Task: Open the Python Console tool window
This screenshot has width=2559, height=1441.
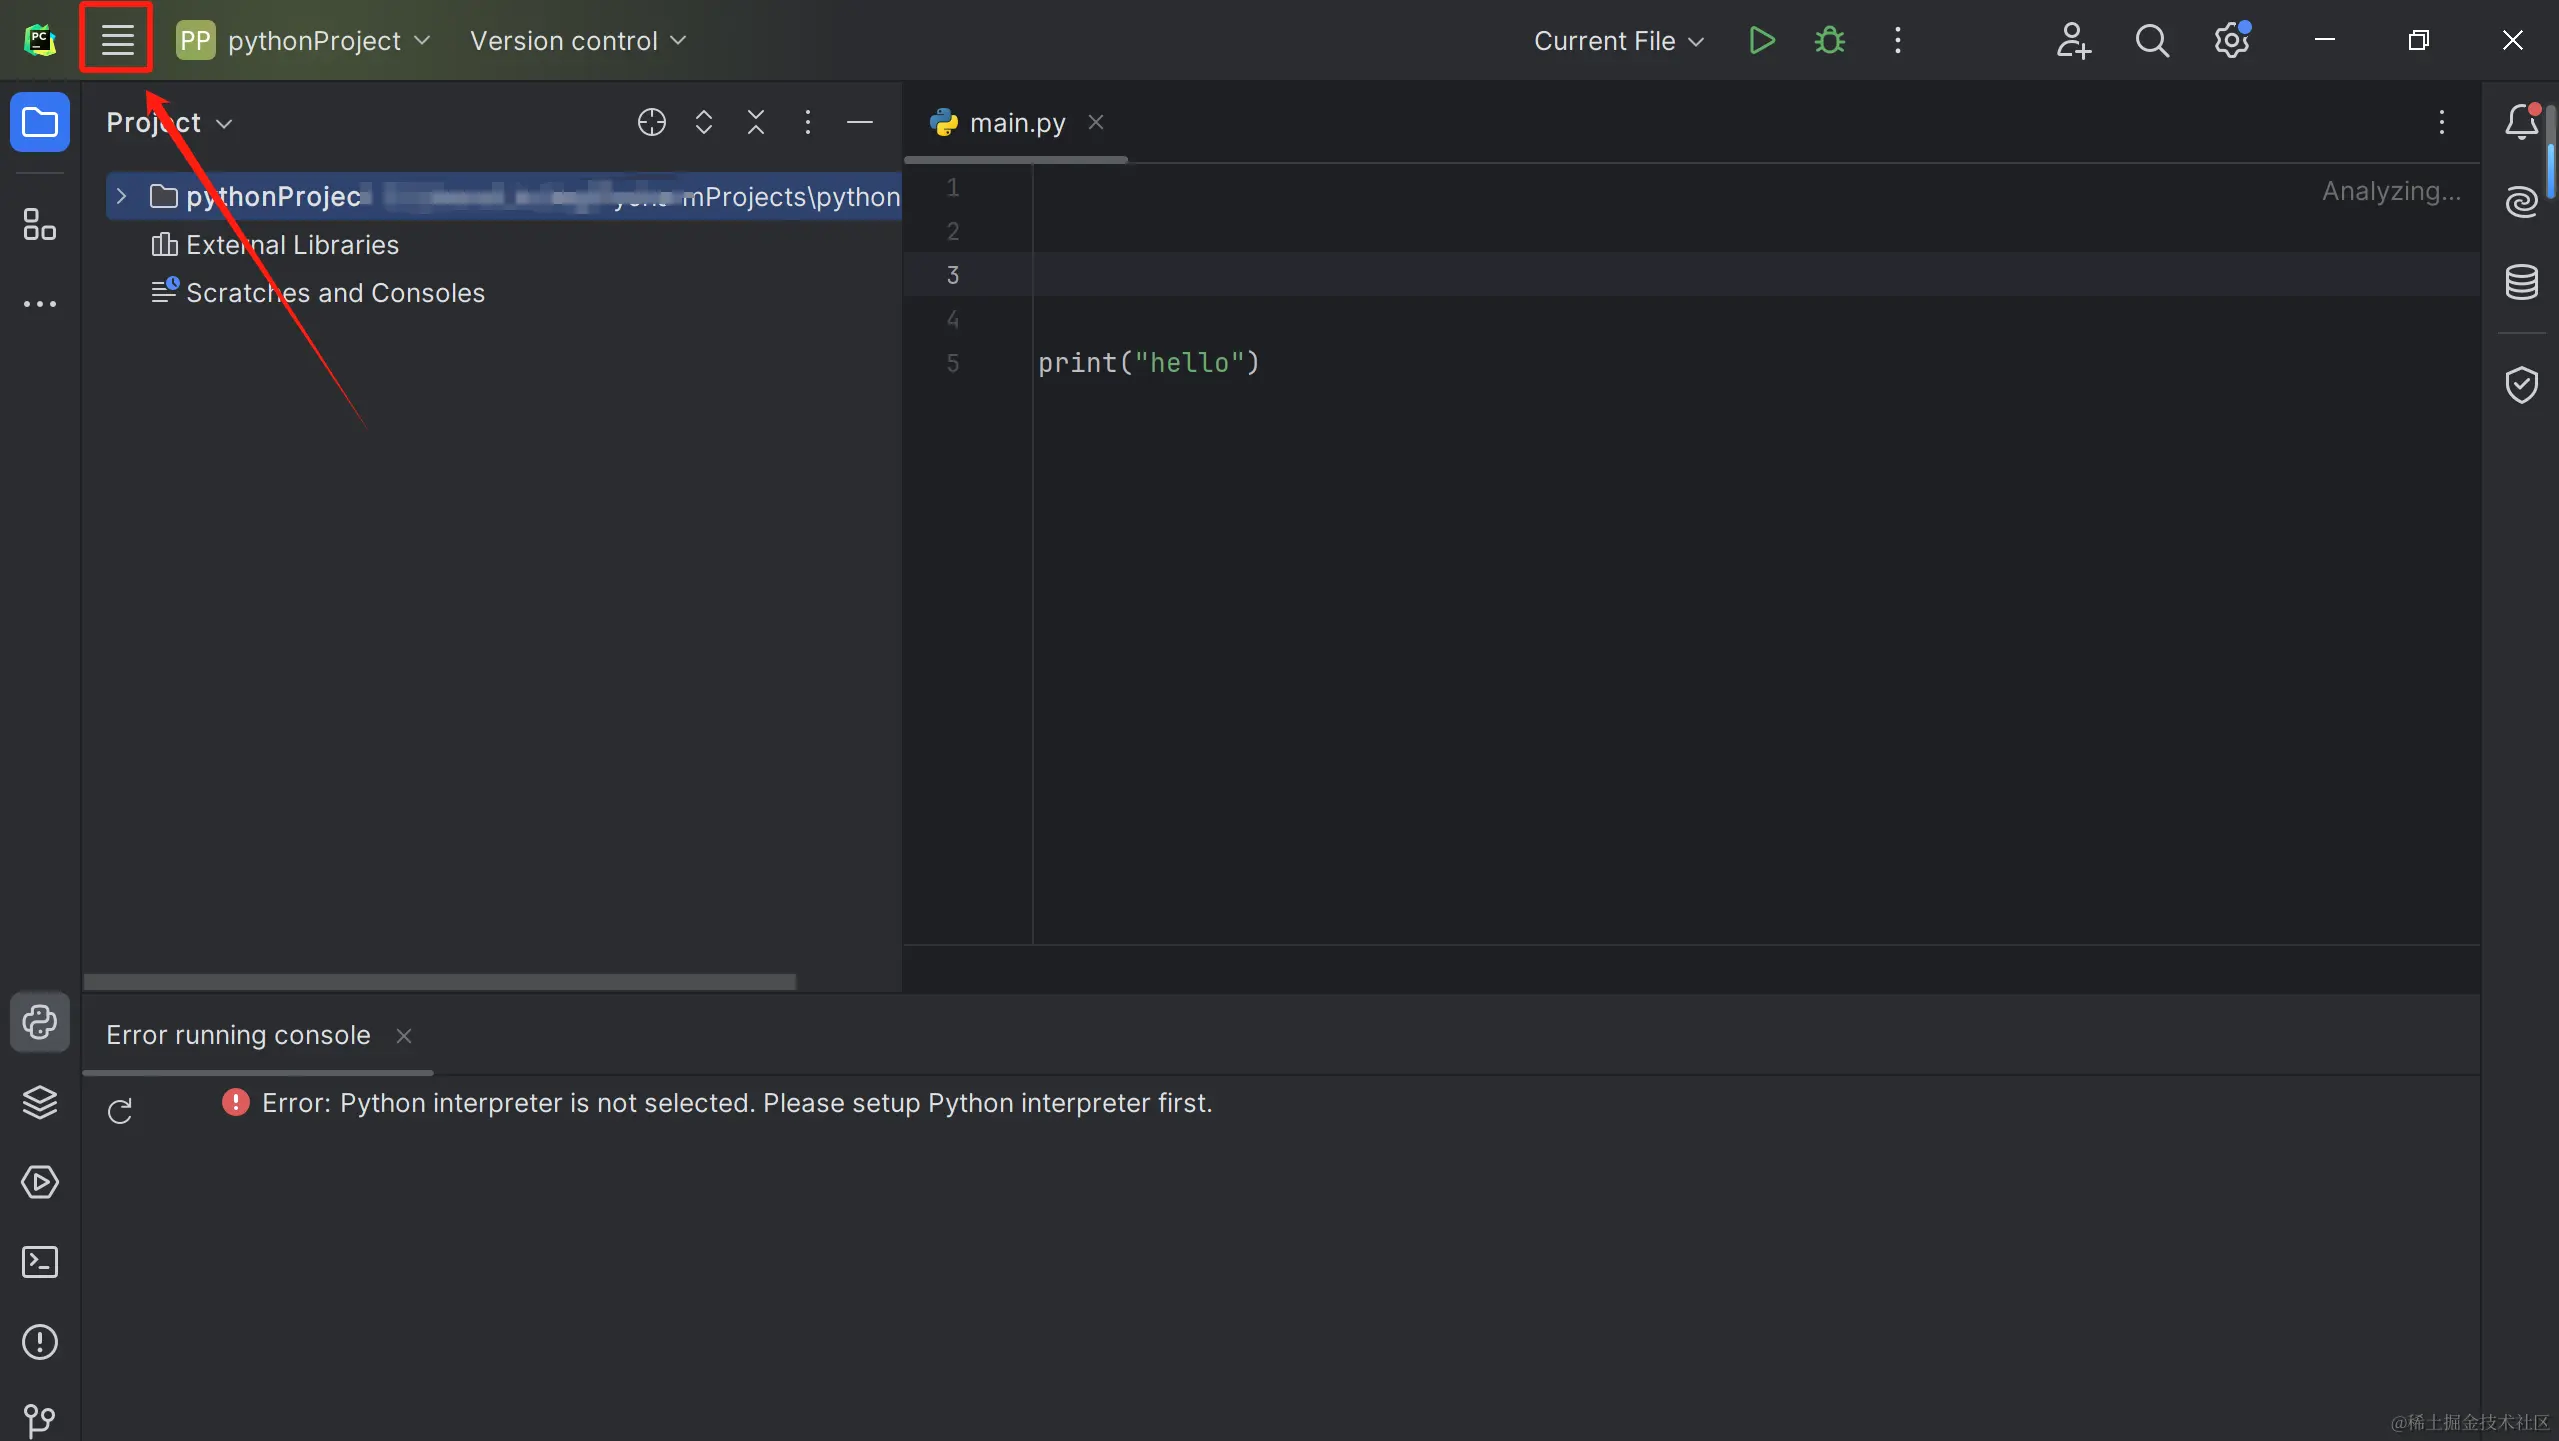Action: click(x=40, y=1022)
